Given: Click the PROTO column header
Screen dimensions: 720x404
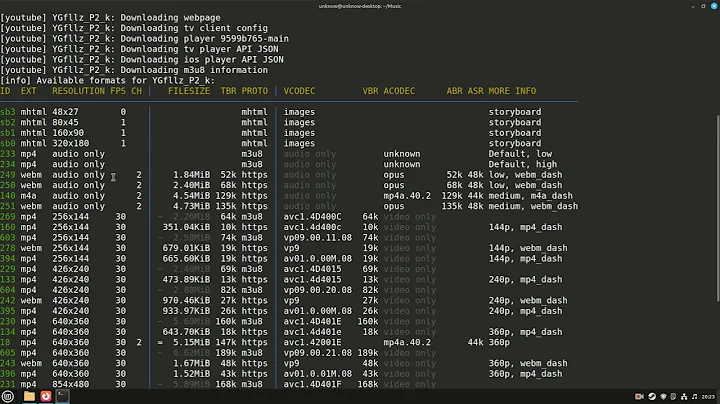Looking at the screenshot, I should 254,91.
